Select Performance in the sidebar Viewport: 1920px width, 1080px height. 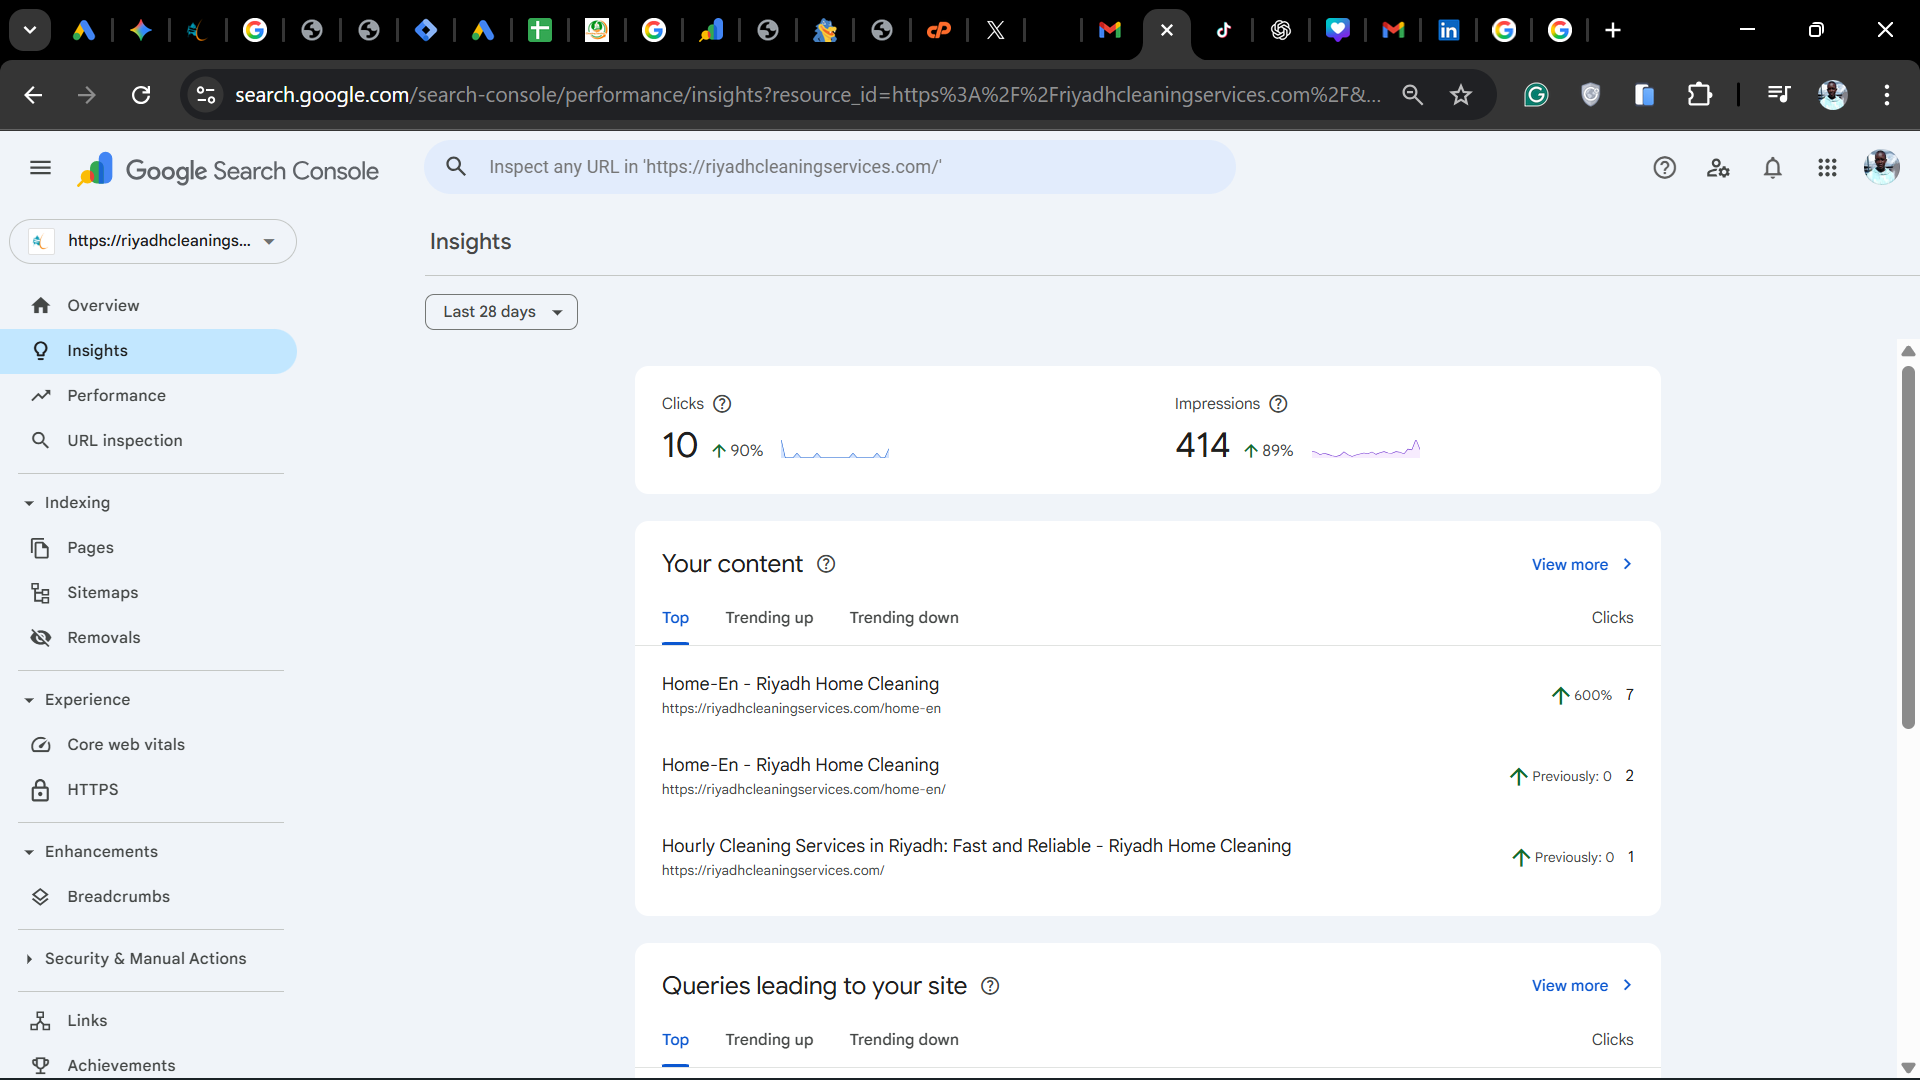click(116, 395)
